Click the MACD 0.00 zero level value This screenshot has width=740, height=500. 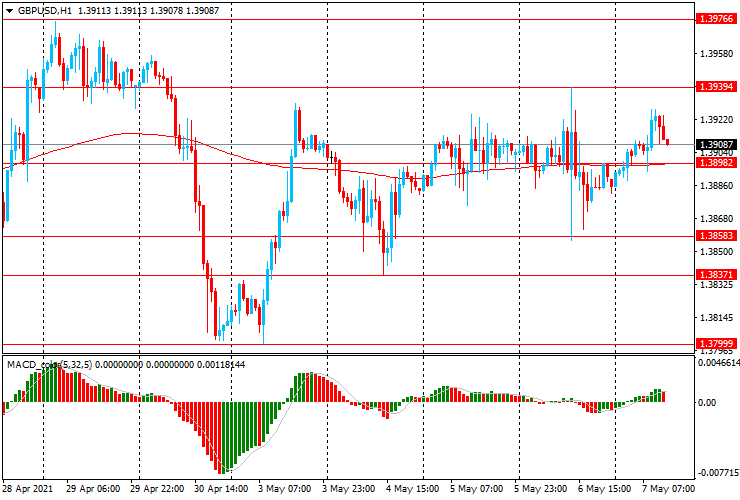(707, 402)
